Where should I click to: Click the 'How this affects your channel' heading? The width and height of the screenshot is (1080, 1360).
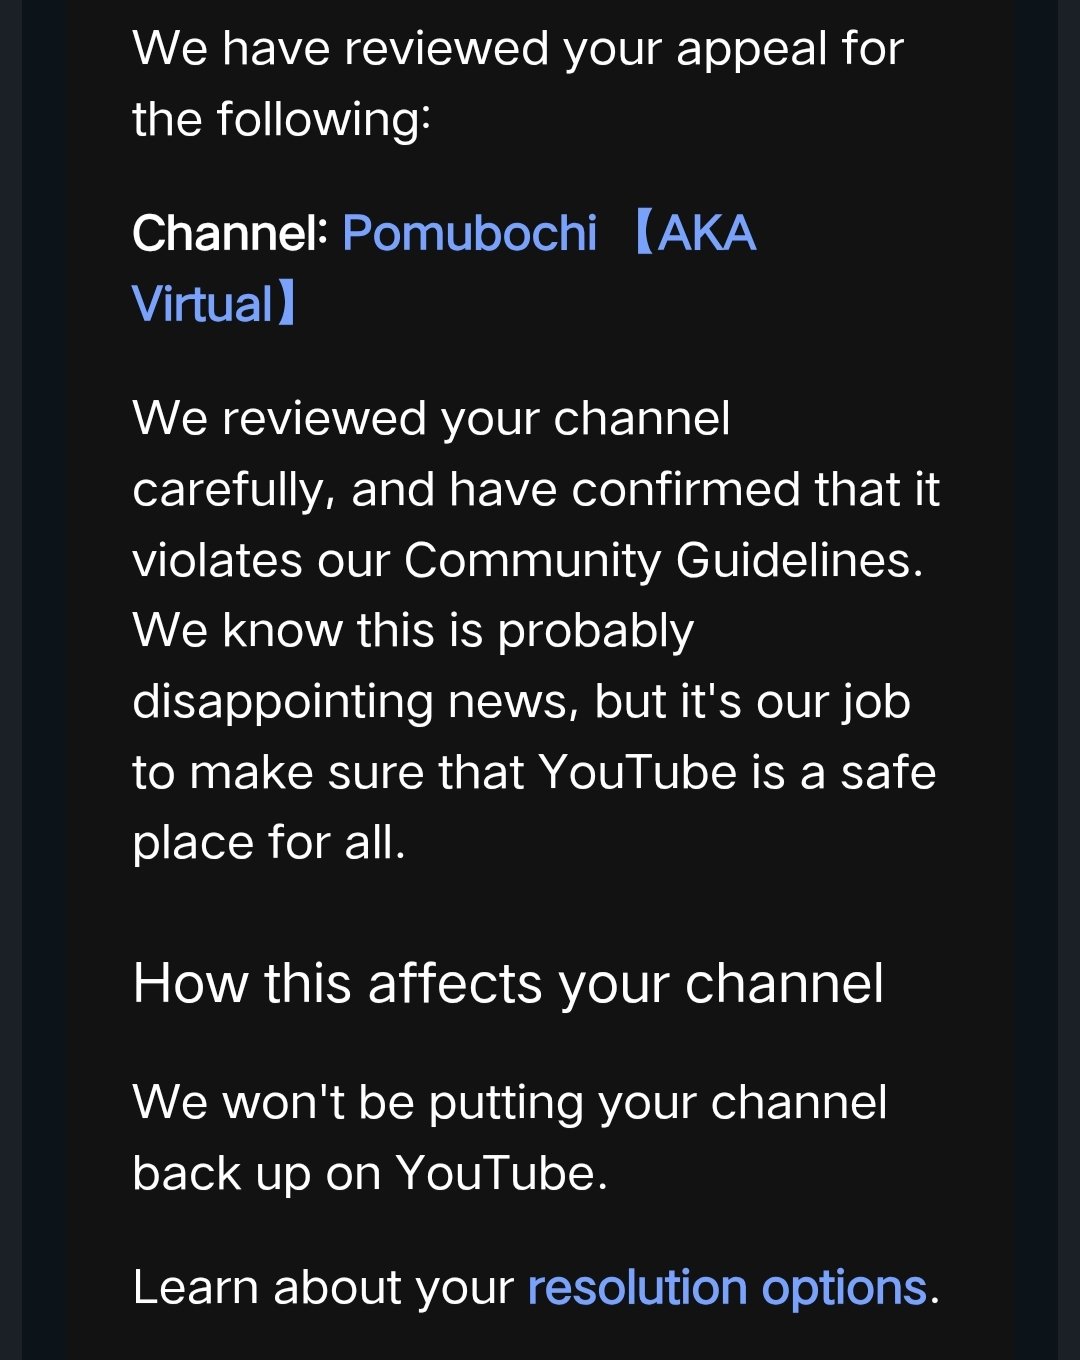(x=509, y=984)
